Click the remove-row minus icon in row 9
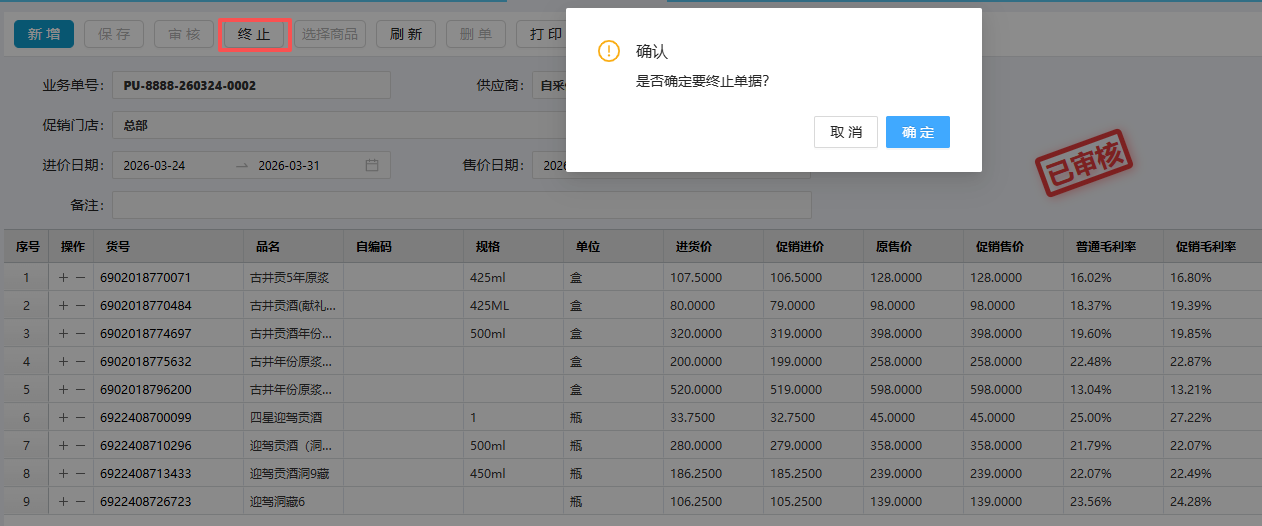 (x=80, y=501)
